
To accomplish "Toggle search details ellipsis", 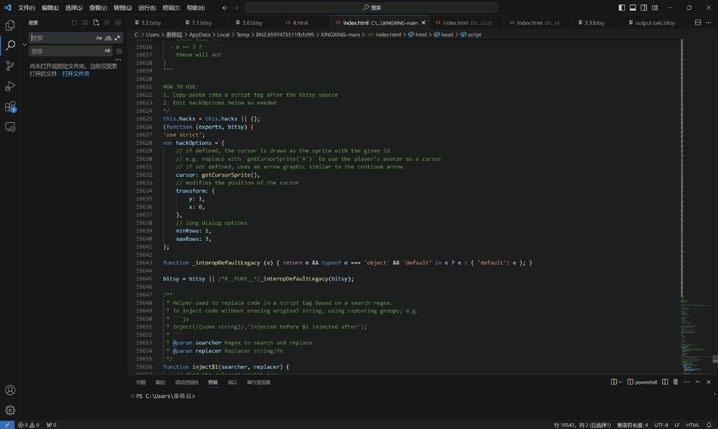I will coord(119,60).
